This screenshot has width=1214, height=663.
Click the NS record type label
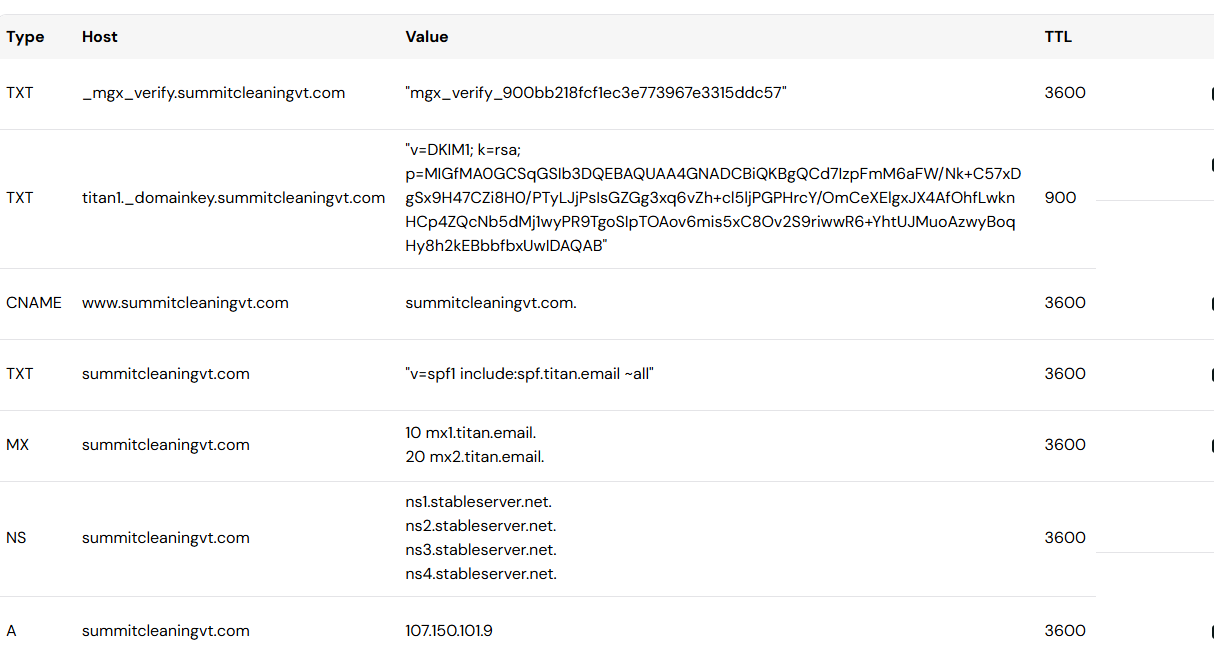click(16, 538)
